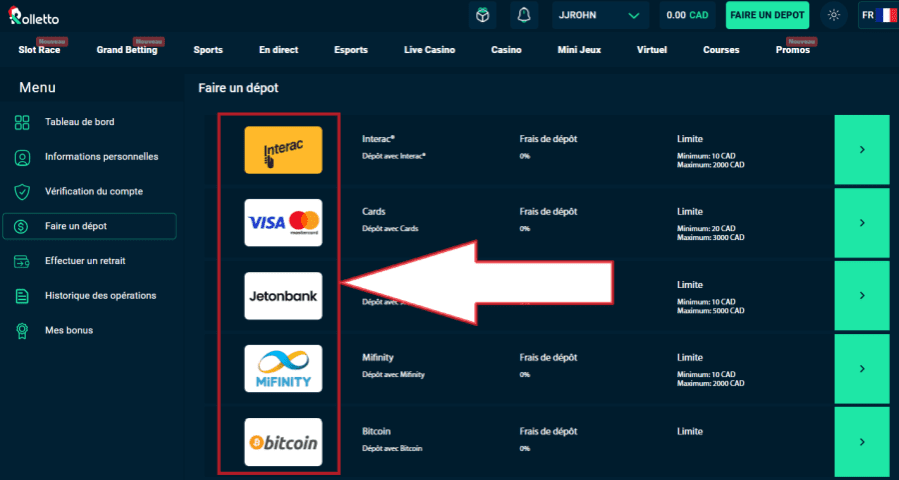Click the Interac® method name
The height and width of the screenshot is (480, 899).
pyautogui.click(x=379, y=139)
